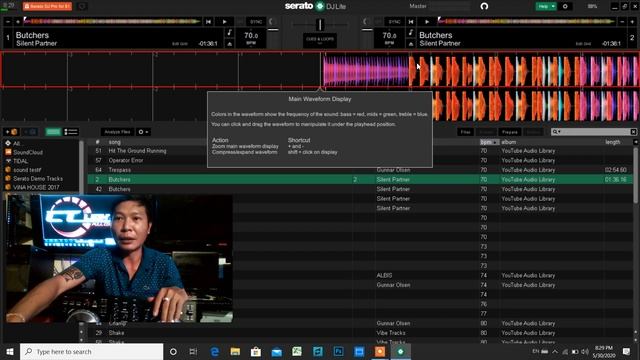
Task: Open the settings gear in the top bar
Action: pos(565,6)
